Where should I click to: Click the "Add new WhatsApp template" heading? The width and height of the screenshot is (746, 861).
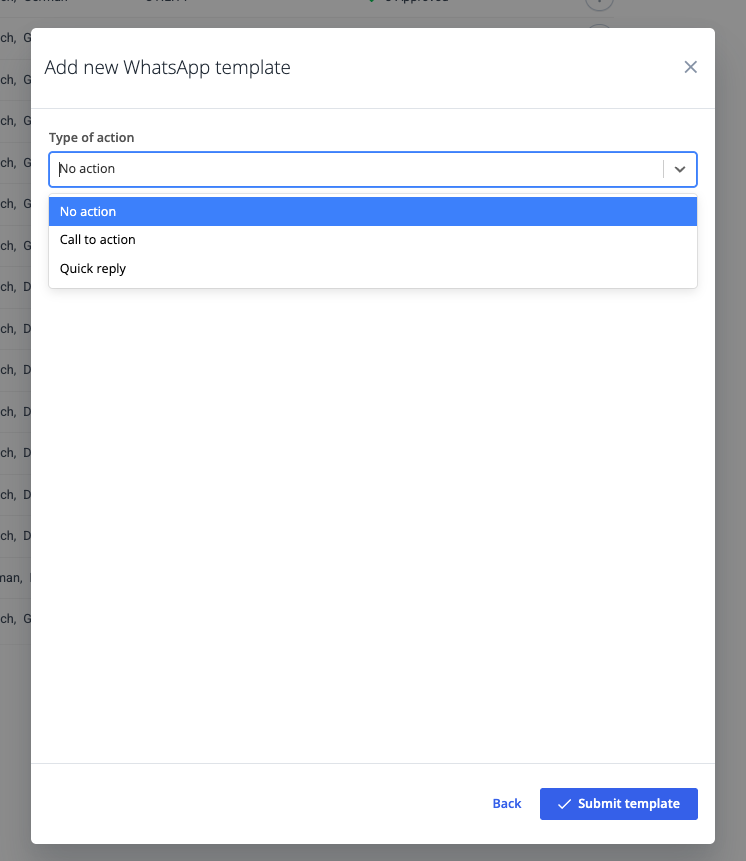168,67
